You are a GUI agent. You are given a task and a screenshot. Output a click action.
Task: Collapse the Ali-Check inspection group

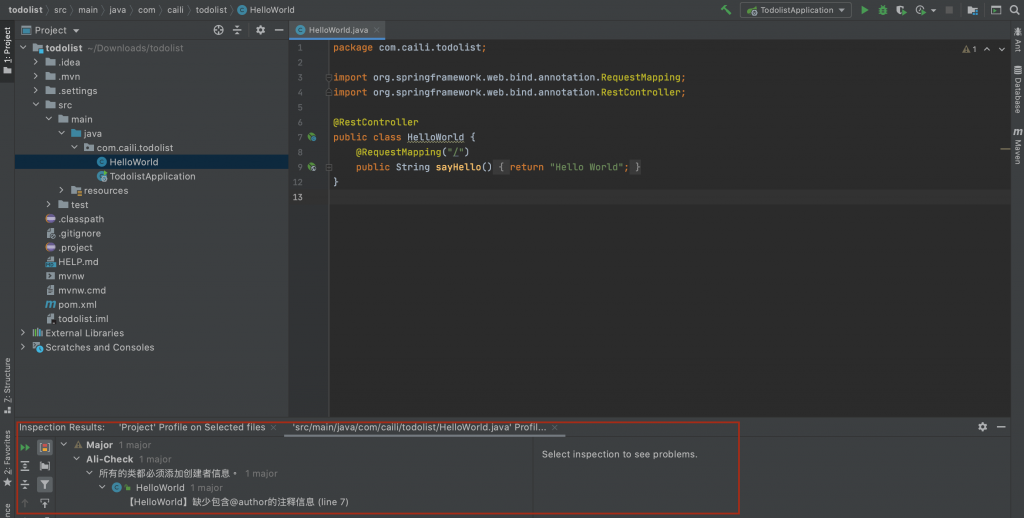[77, 459]
